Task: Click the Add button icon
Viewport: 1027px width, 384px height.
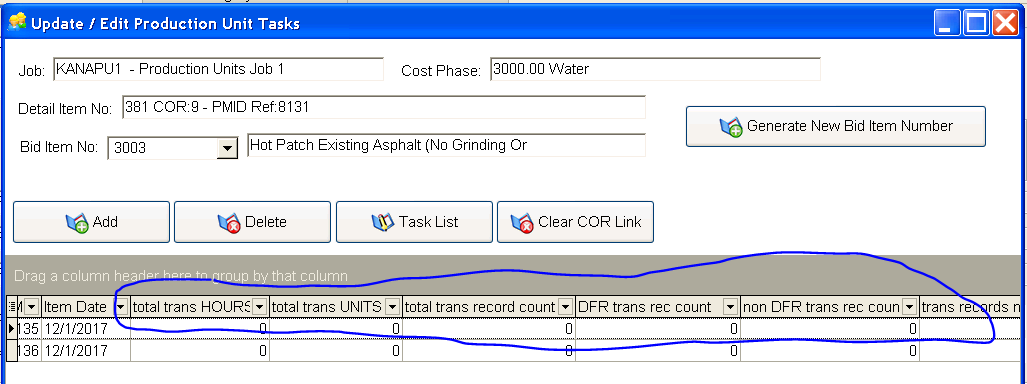Action: pyautogui.click(x=77, y=223)
